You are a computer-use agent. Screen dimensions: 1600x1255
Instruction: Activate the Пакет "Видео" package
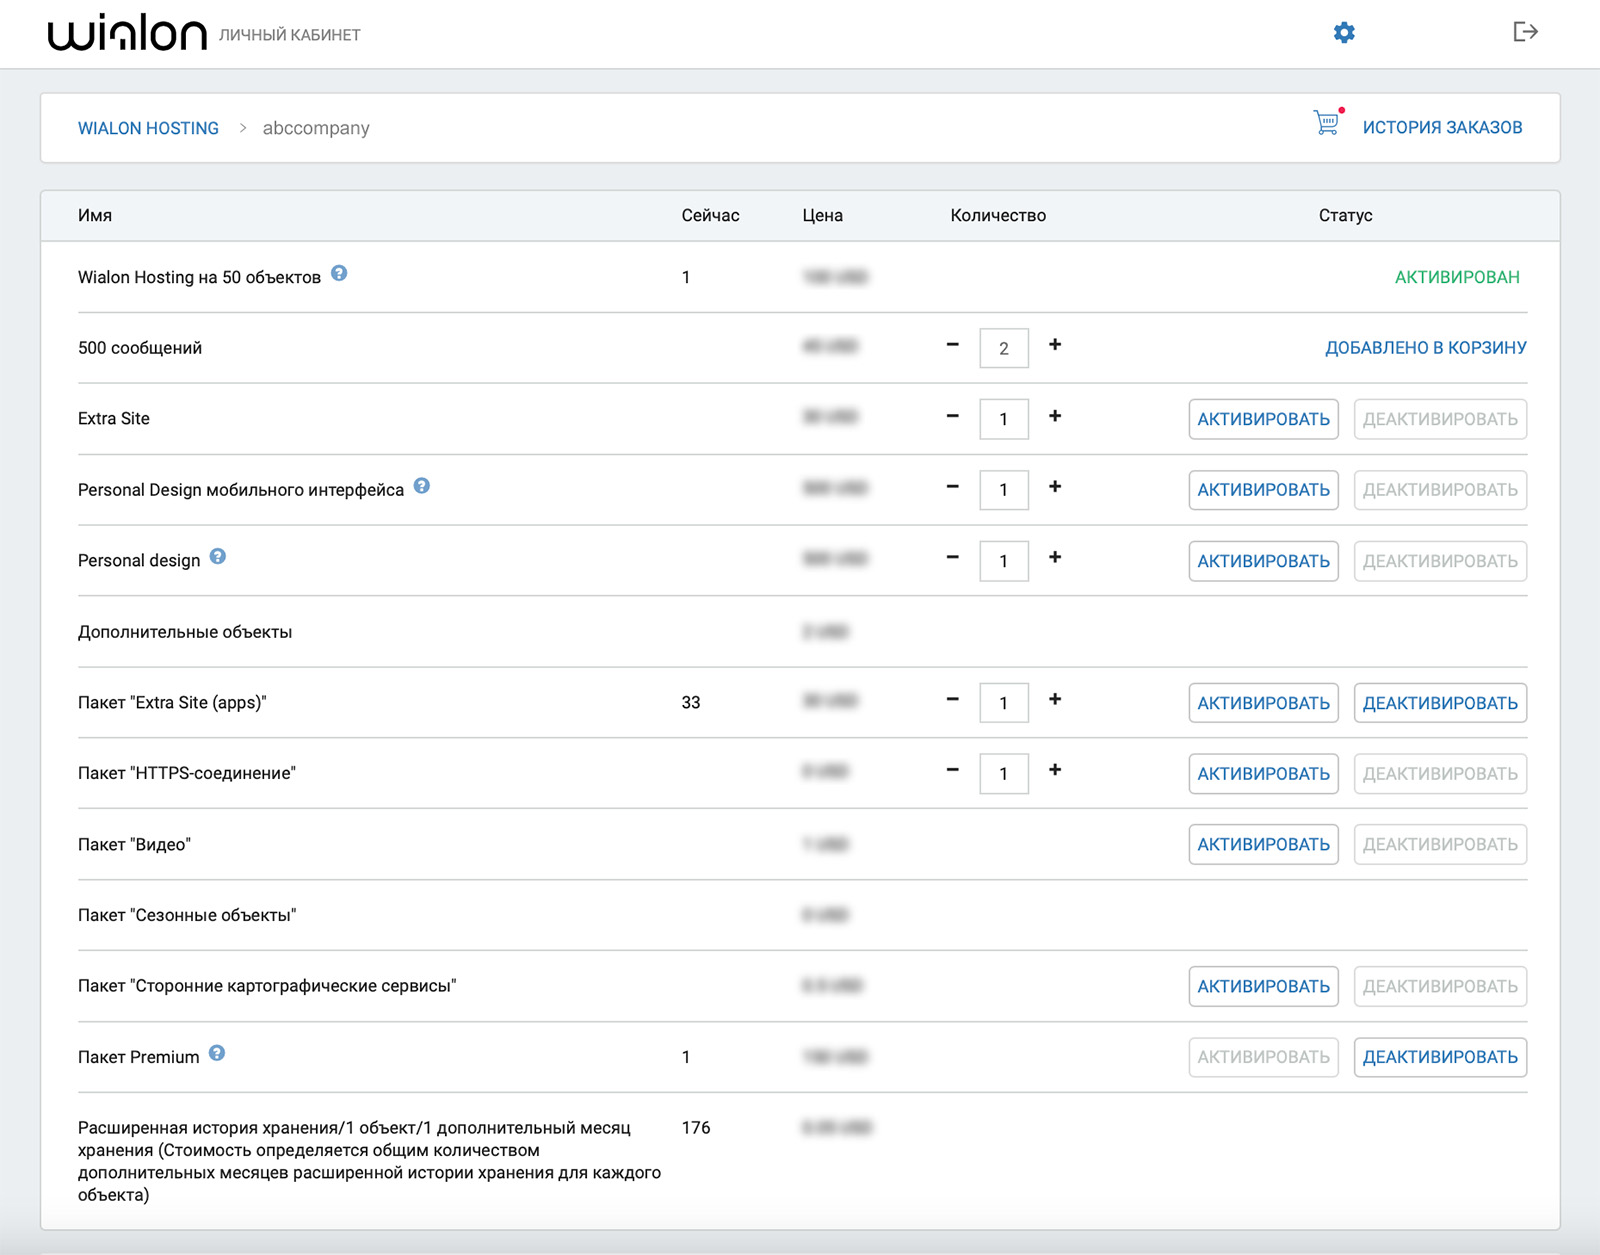pyautogui.click(x=1263, y=845)
